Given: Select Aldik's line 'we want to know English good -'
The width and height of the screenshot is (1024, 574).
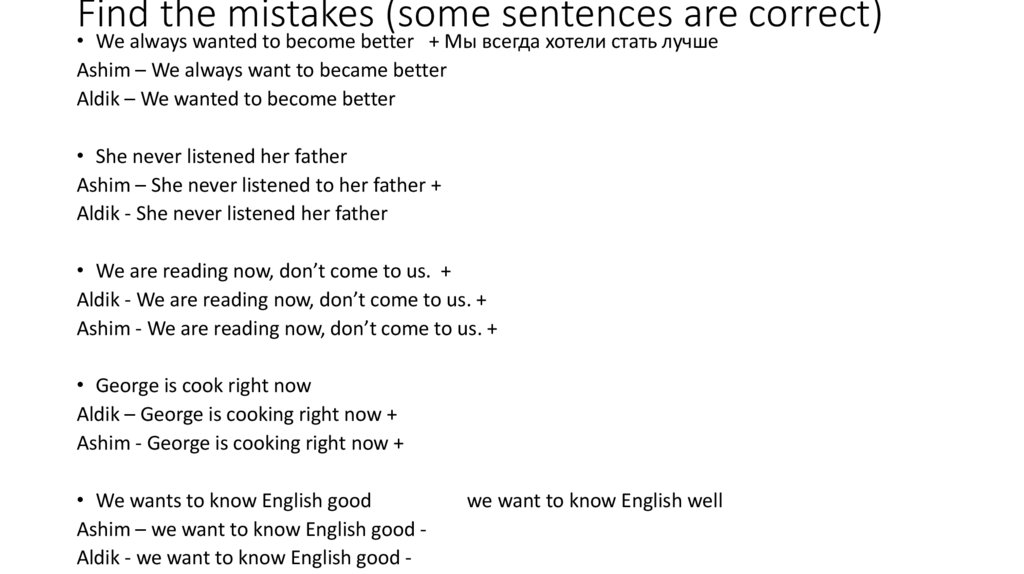Looking at the screenshot, I should click(244, 558).
